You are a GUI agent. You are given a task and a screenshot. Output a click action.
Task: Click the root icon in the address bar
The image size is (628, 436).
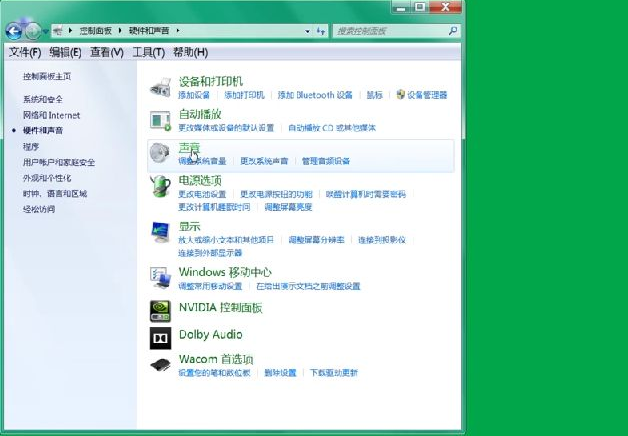pos(58,31)
